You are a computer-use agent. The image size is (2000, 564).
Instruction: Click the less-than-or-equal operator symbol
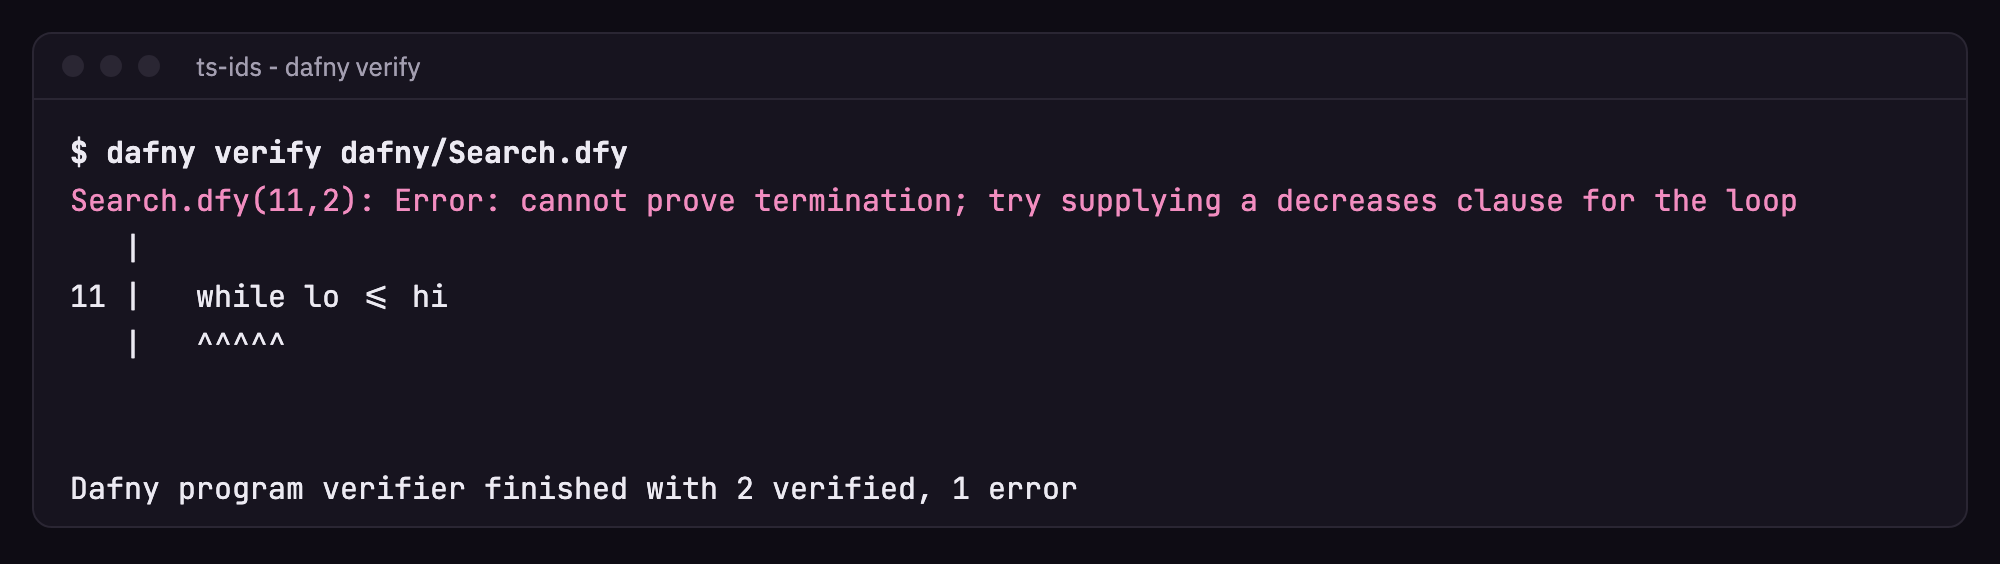(376, 297)
